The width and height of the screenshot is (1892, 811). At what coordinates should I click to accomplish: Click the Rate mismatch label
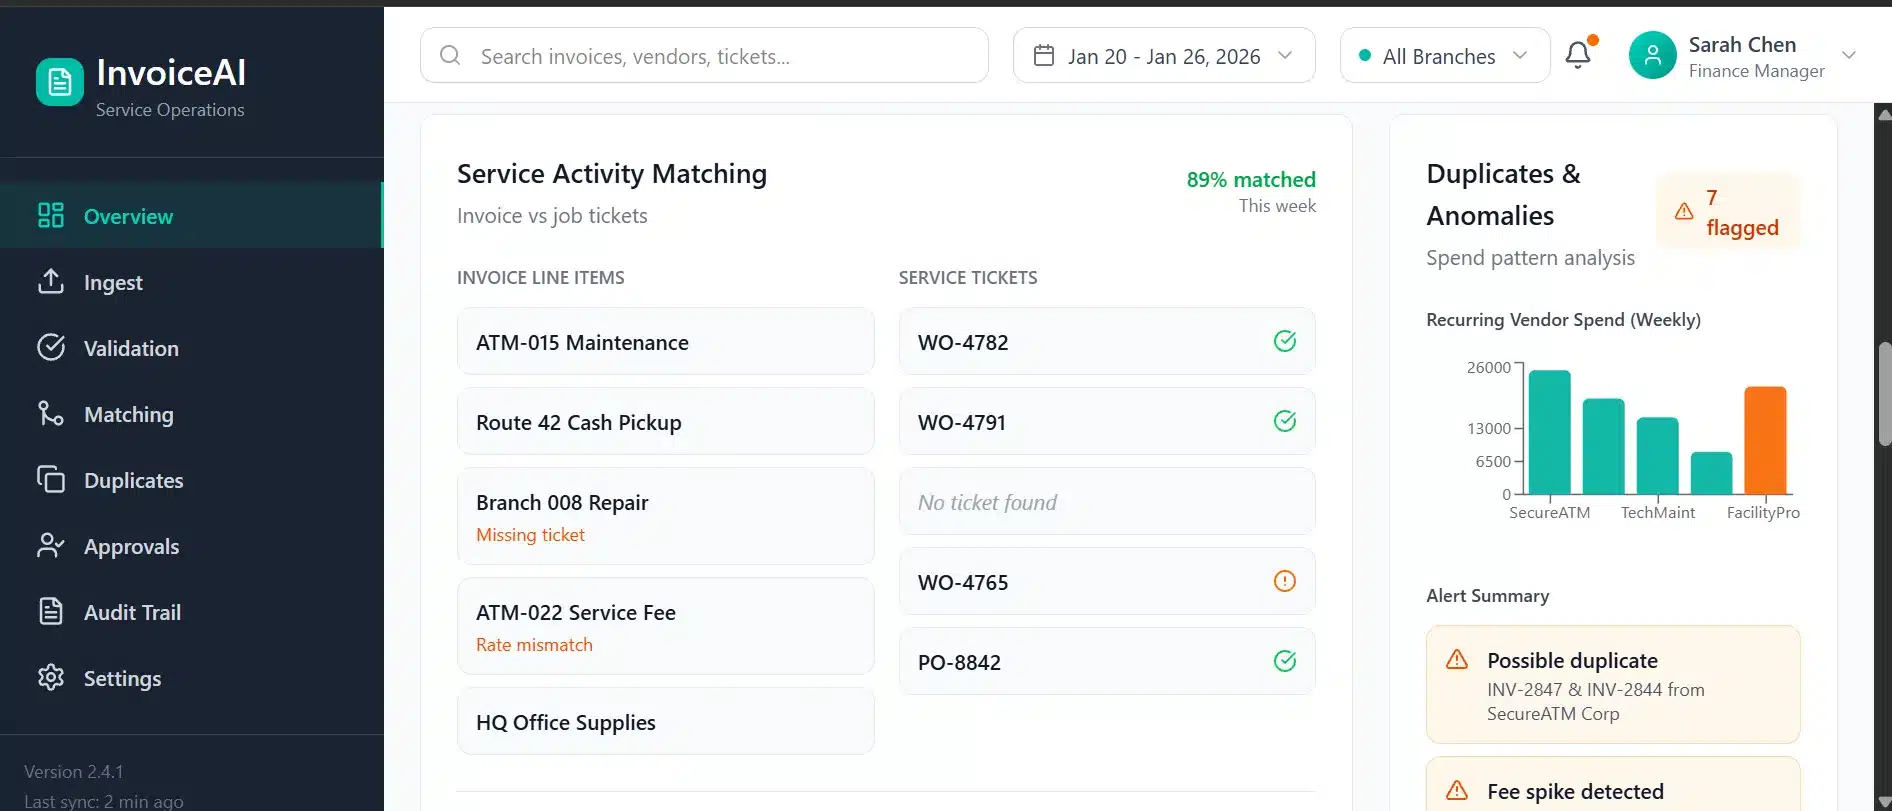click(534, 645)
